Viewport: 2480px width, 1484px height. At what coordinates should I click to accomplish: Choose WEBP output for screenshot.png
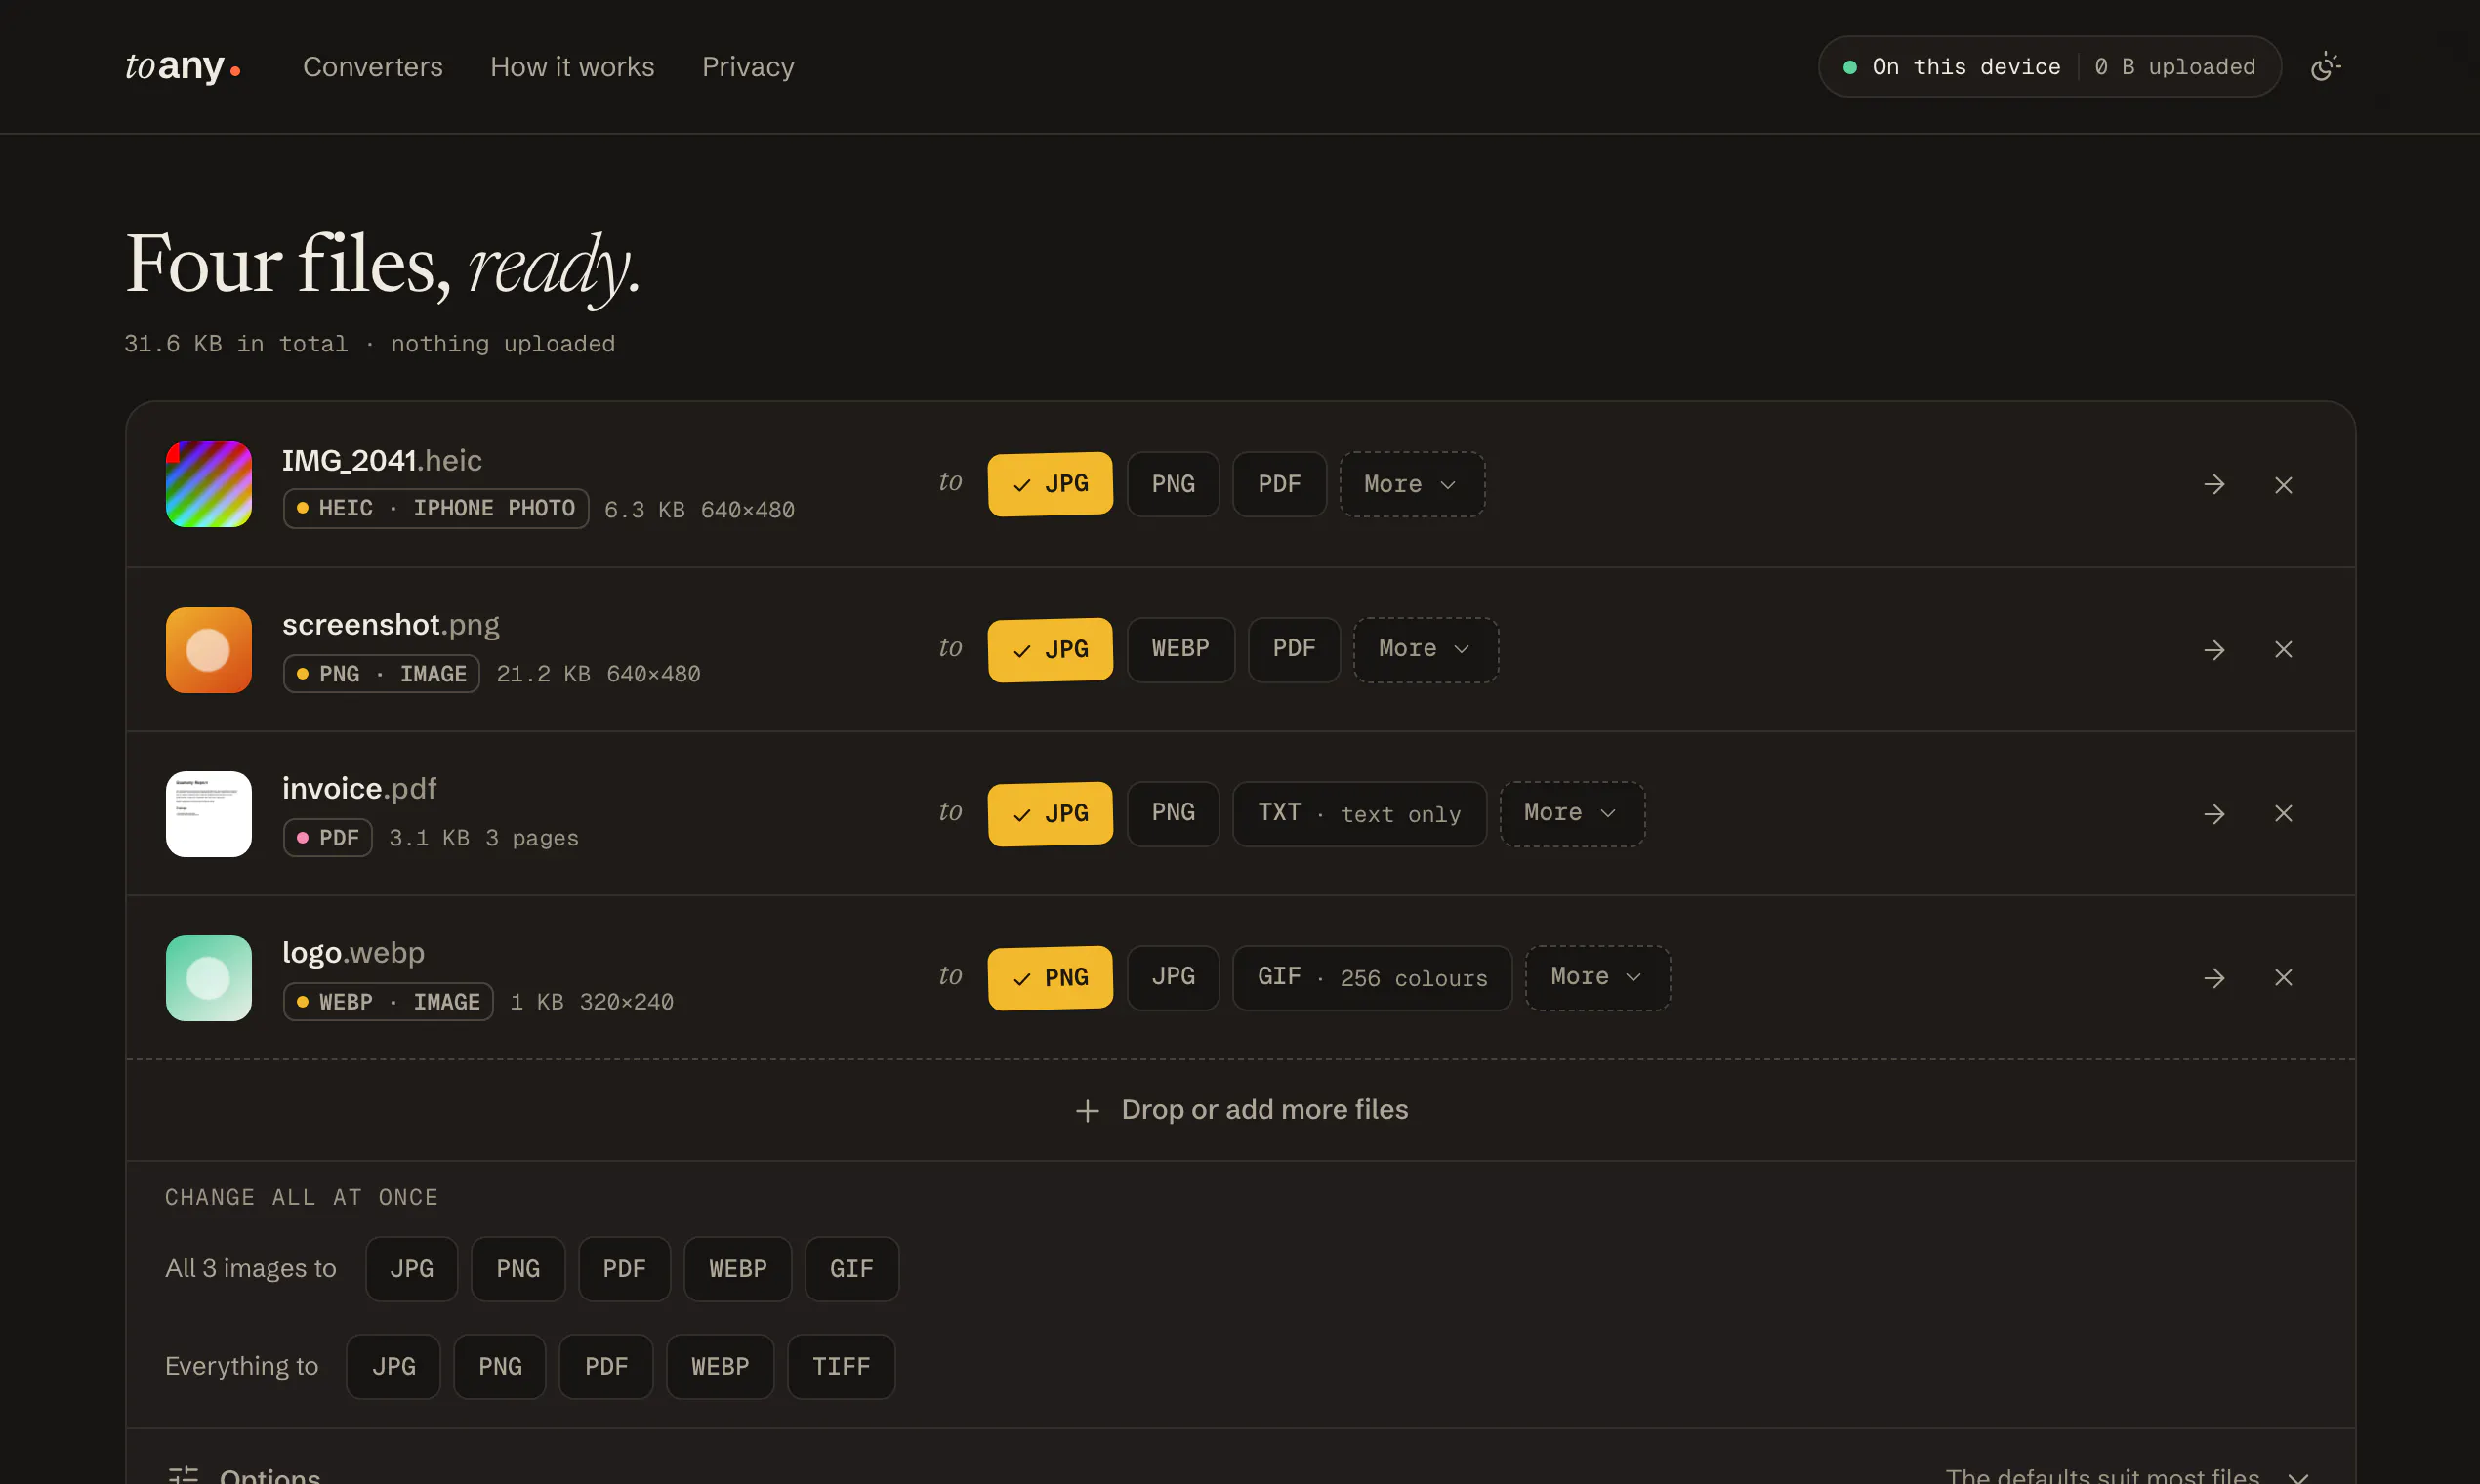point(1180,649)
